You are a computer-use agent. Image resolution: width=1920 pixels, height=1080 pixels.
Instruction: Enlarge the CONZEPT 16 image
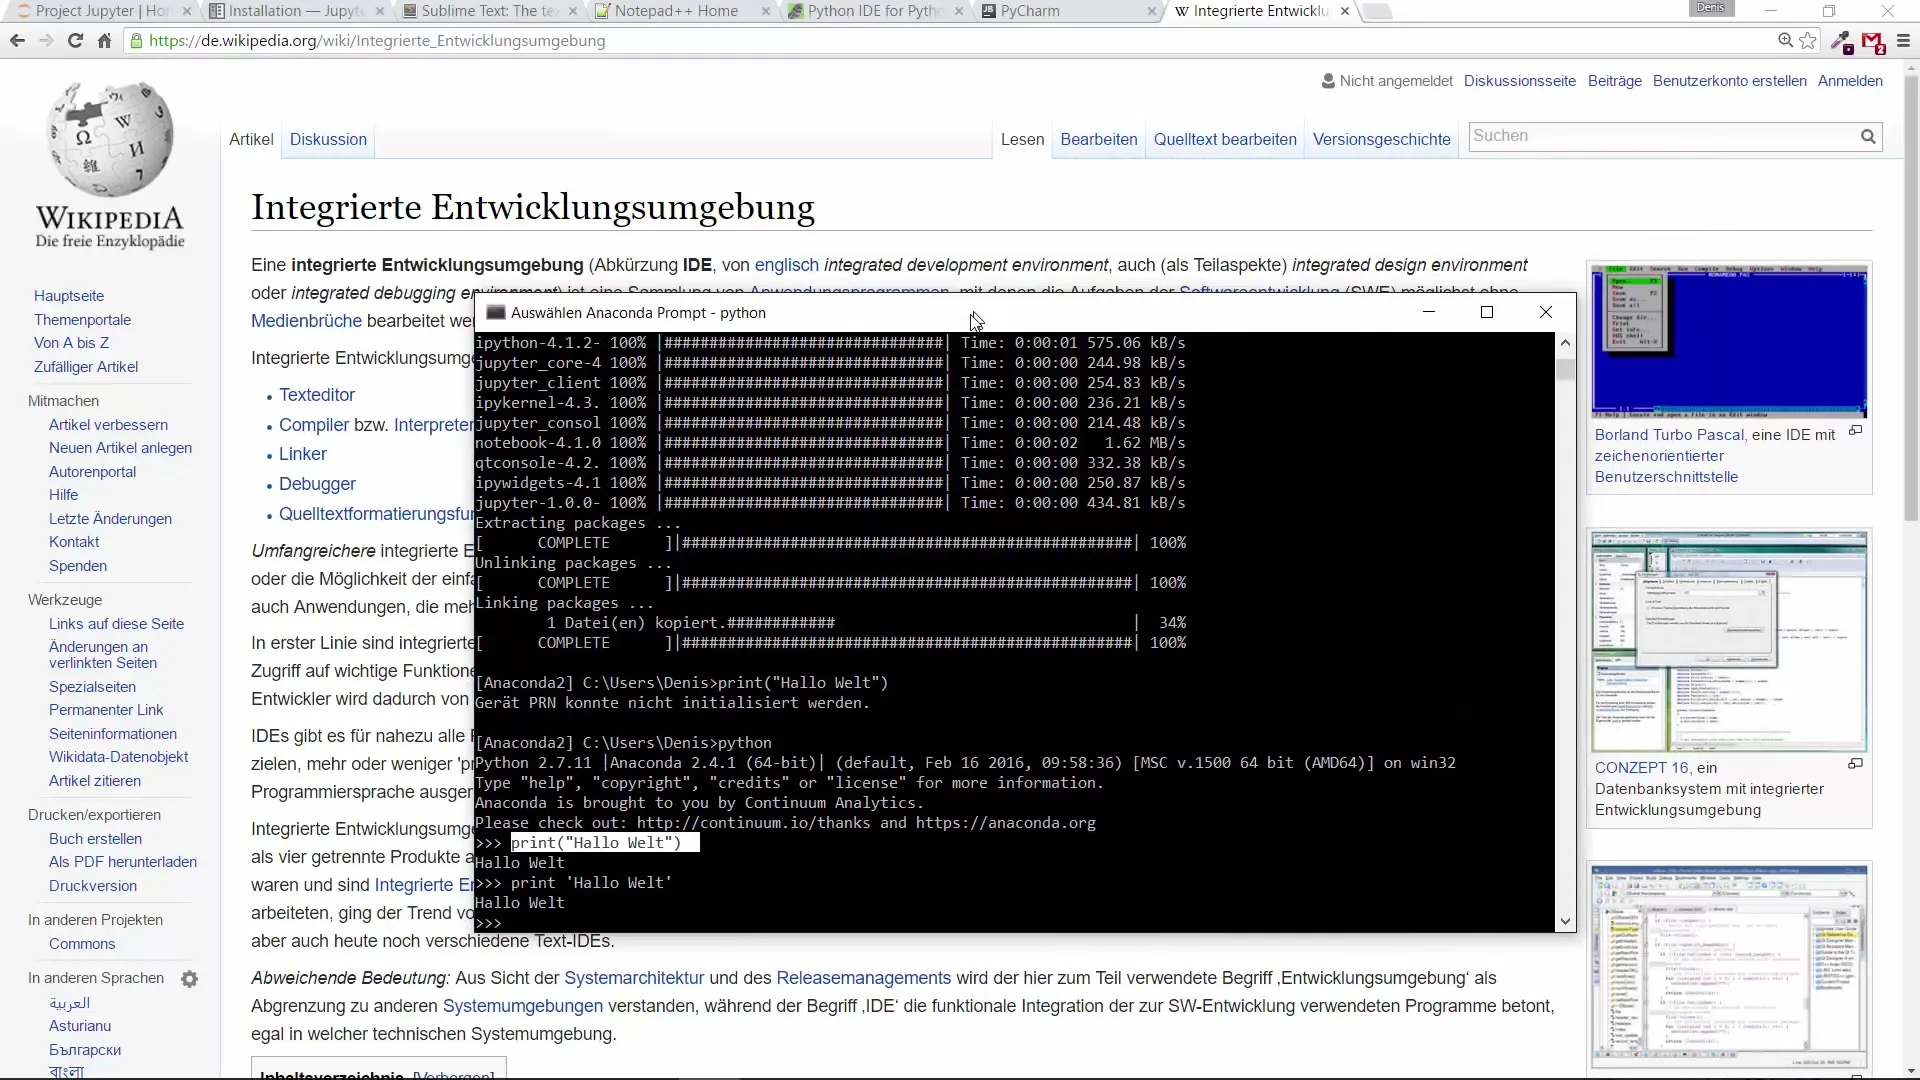(x=1855, y=764)
